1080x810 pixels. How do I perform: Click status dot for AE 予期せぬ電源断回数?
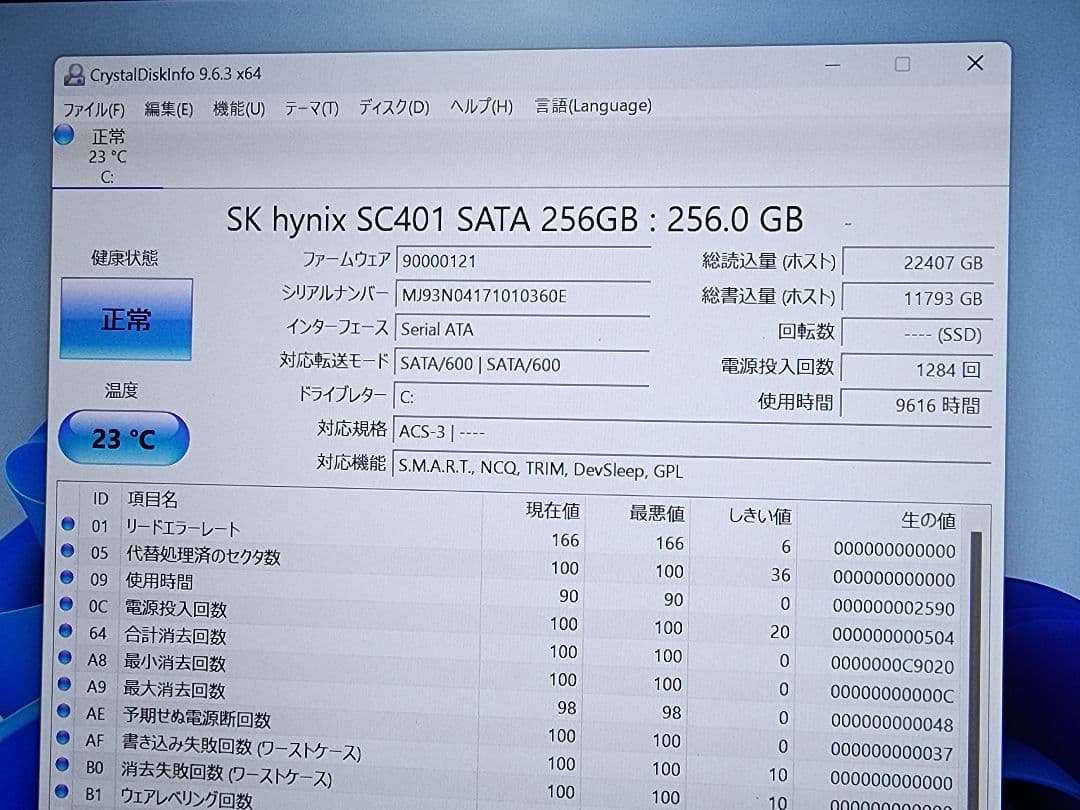pyautogui.click(x=63, y=711)
